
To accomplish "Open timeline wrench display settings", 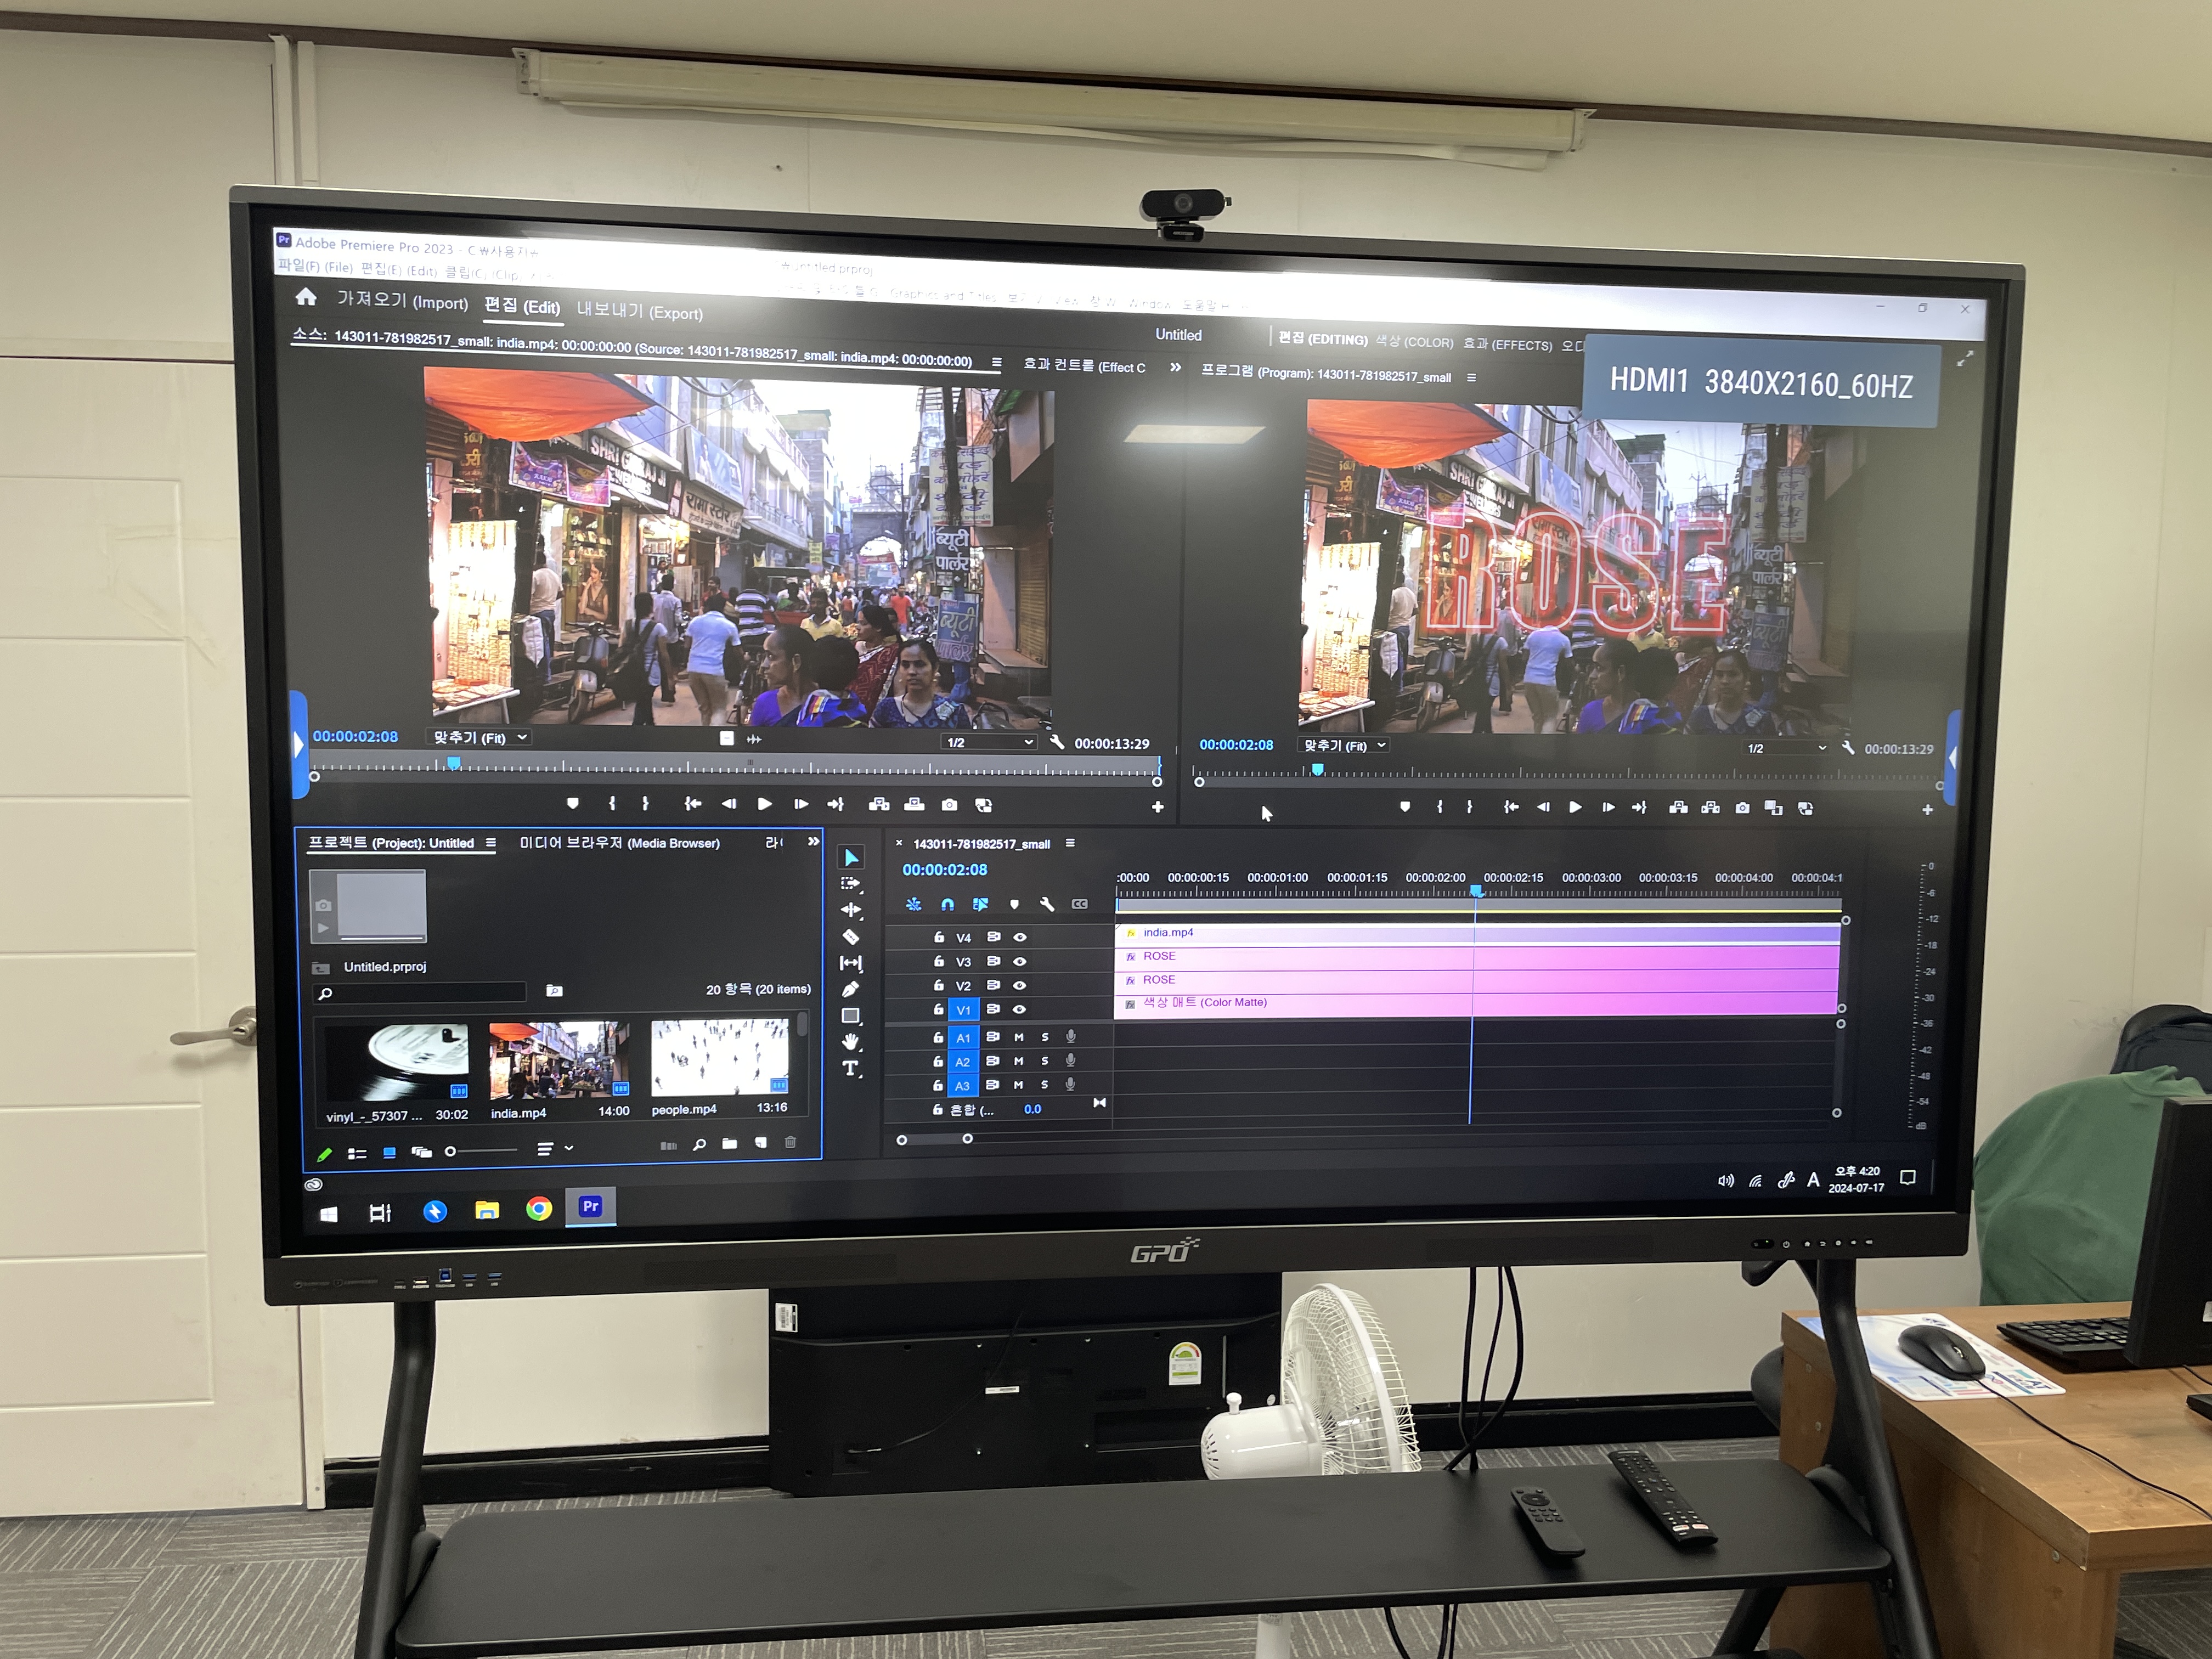I will point(1047,904).
